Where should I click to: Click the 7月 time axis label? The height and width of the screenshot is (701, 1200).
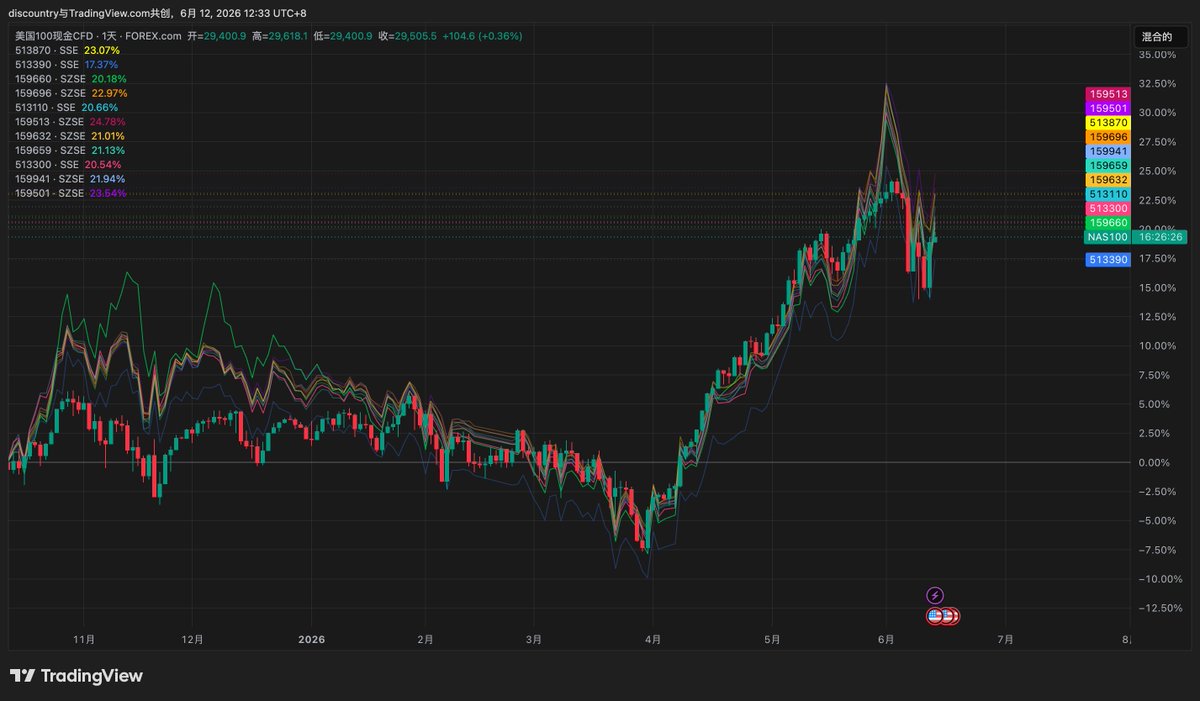(x=1005, y=639)
